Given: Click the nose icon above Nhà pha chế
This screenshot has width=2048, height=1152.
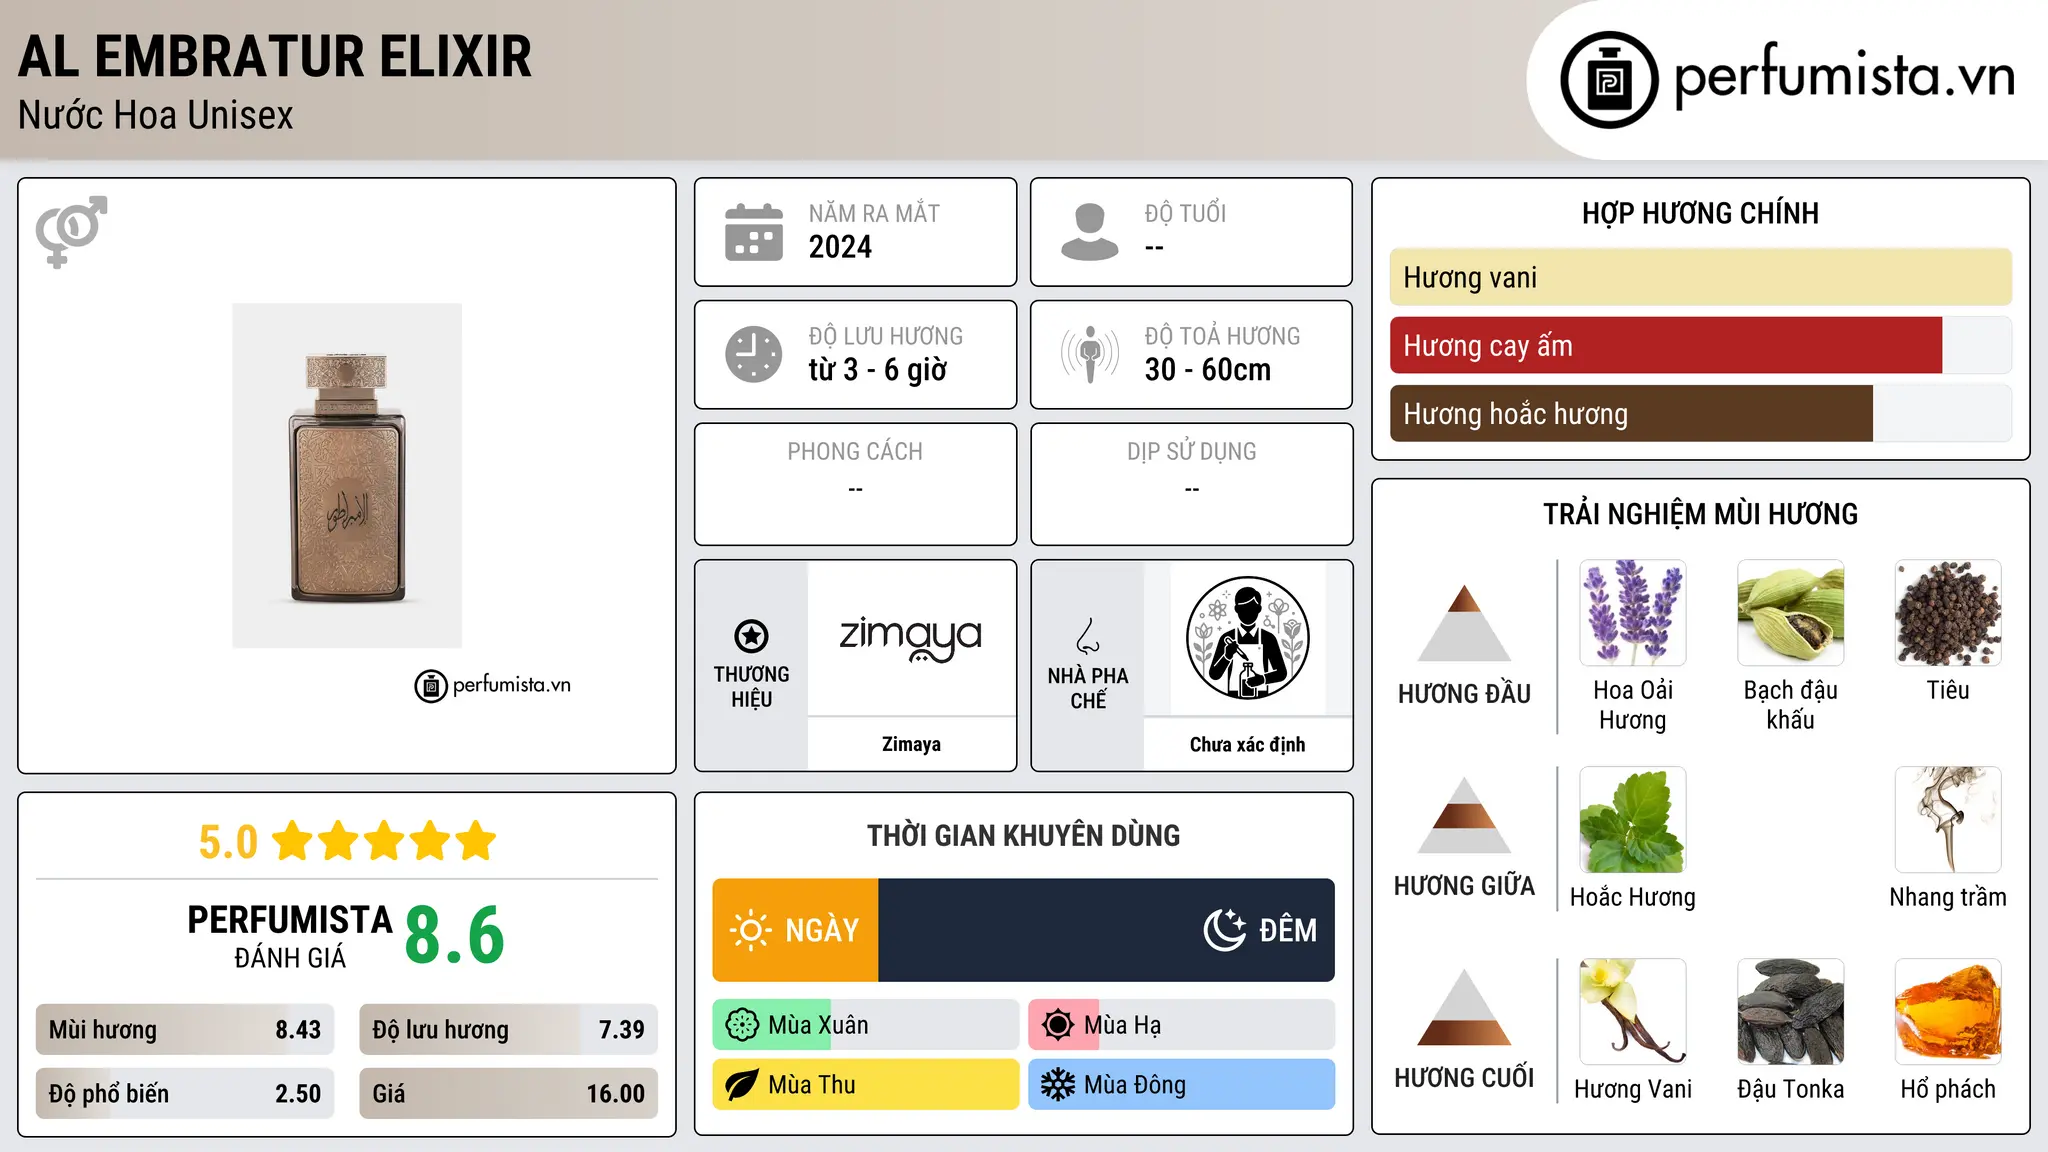Looking at the screenshot, I should coord(1088,636).
